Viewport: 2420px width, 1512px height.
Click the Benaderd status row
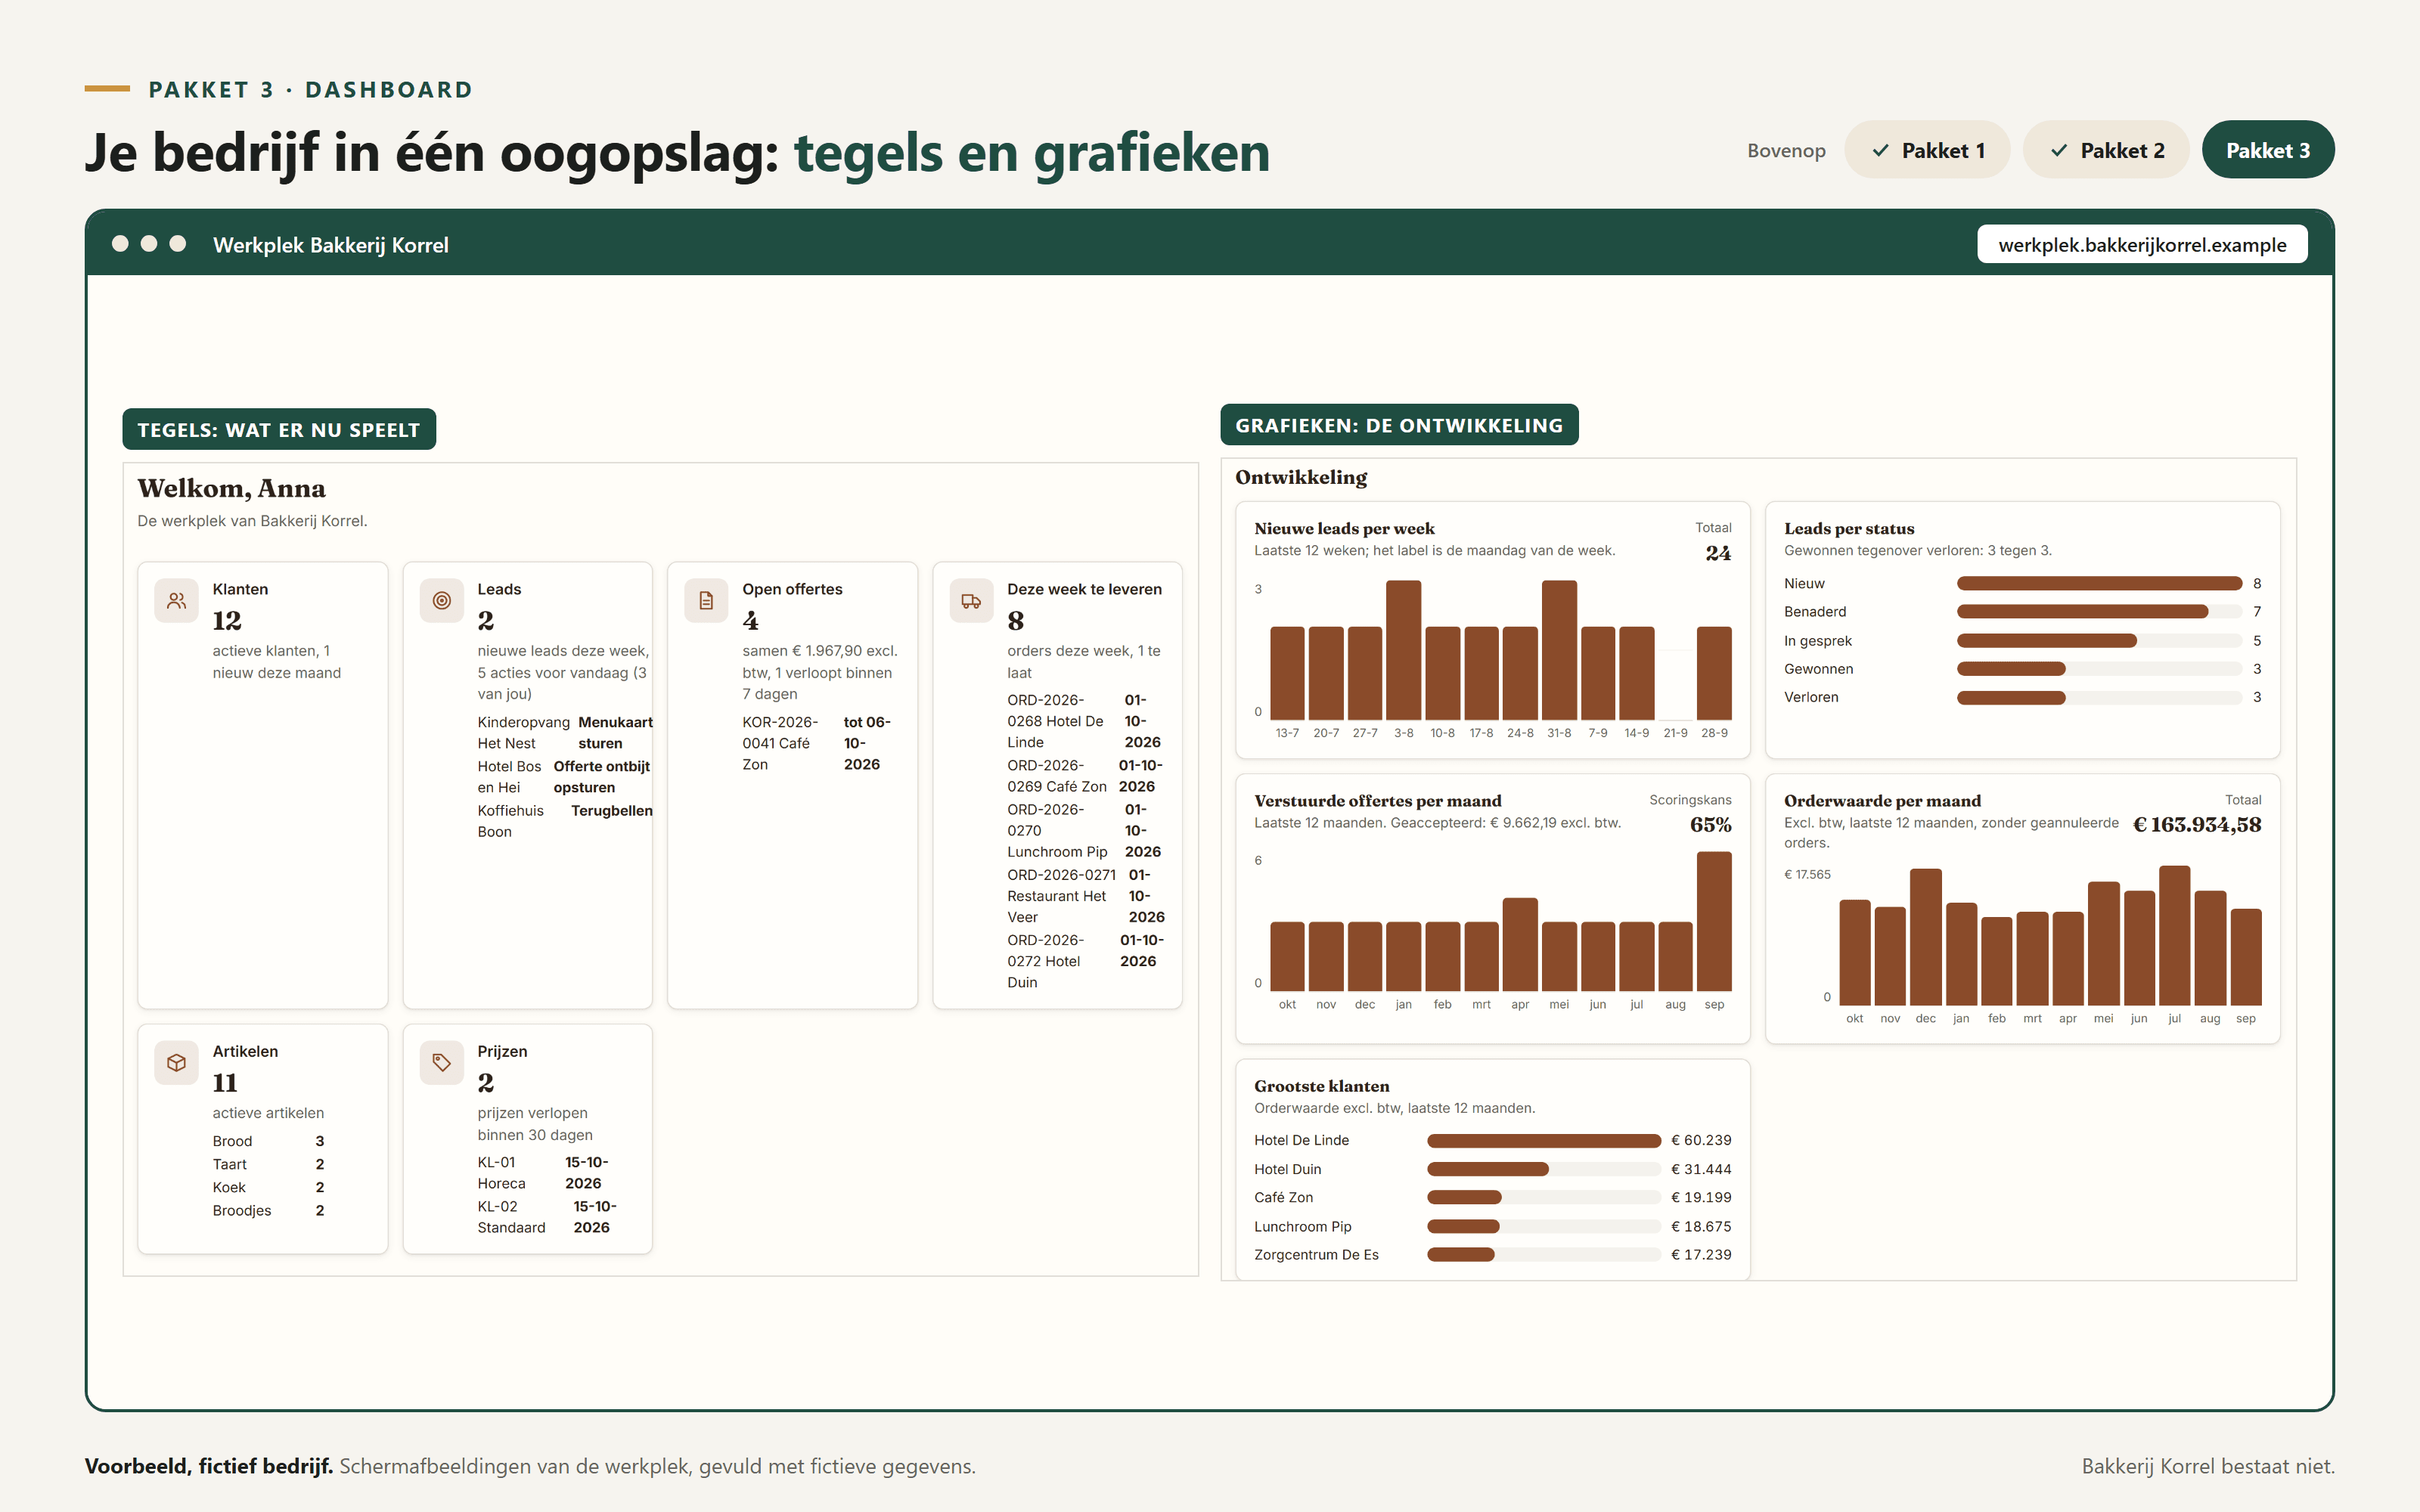2022,611
